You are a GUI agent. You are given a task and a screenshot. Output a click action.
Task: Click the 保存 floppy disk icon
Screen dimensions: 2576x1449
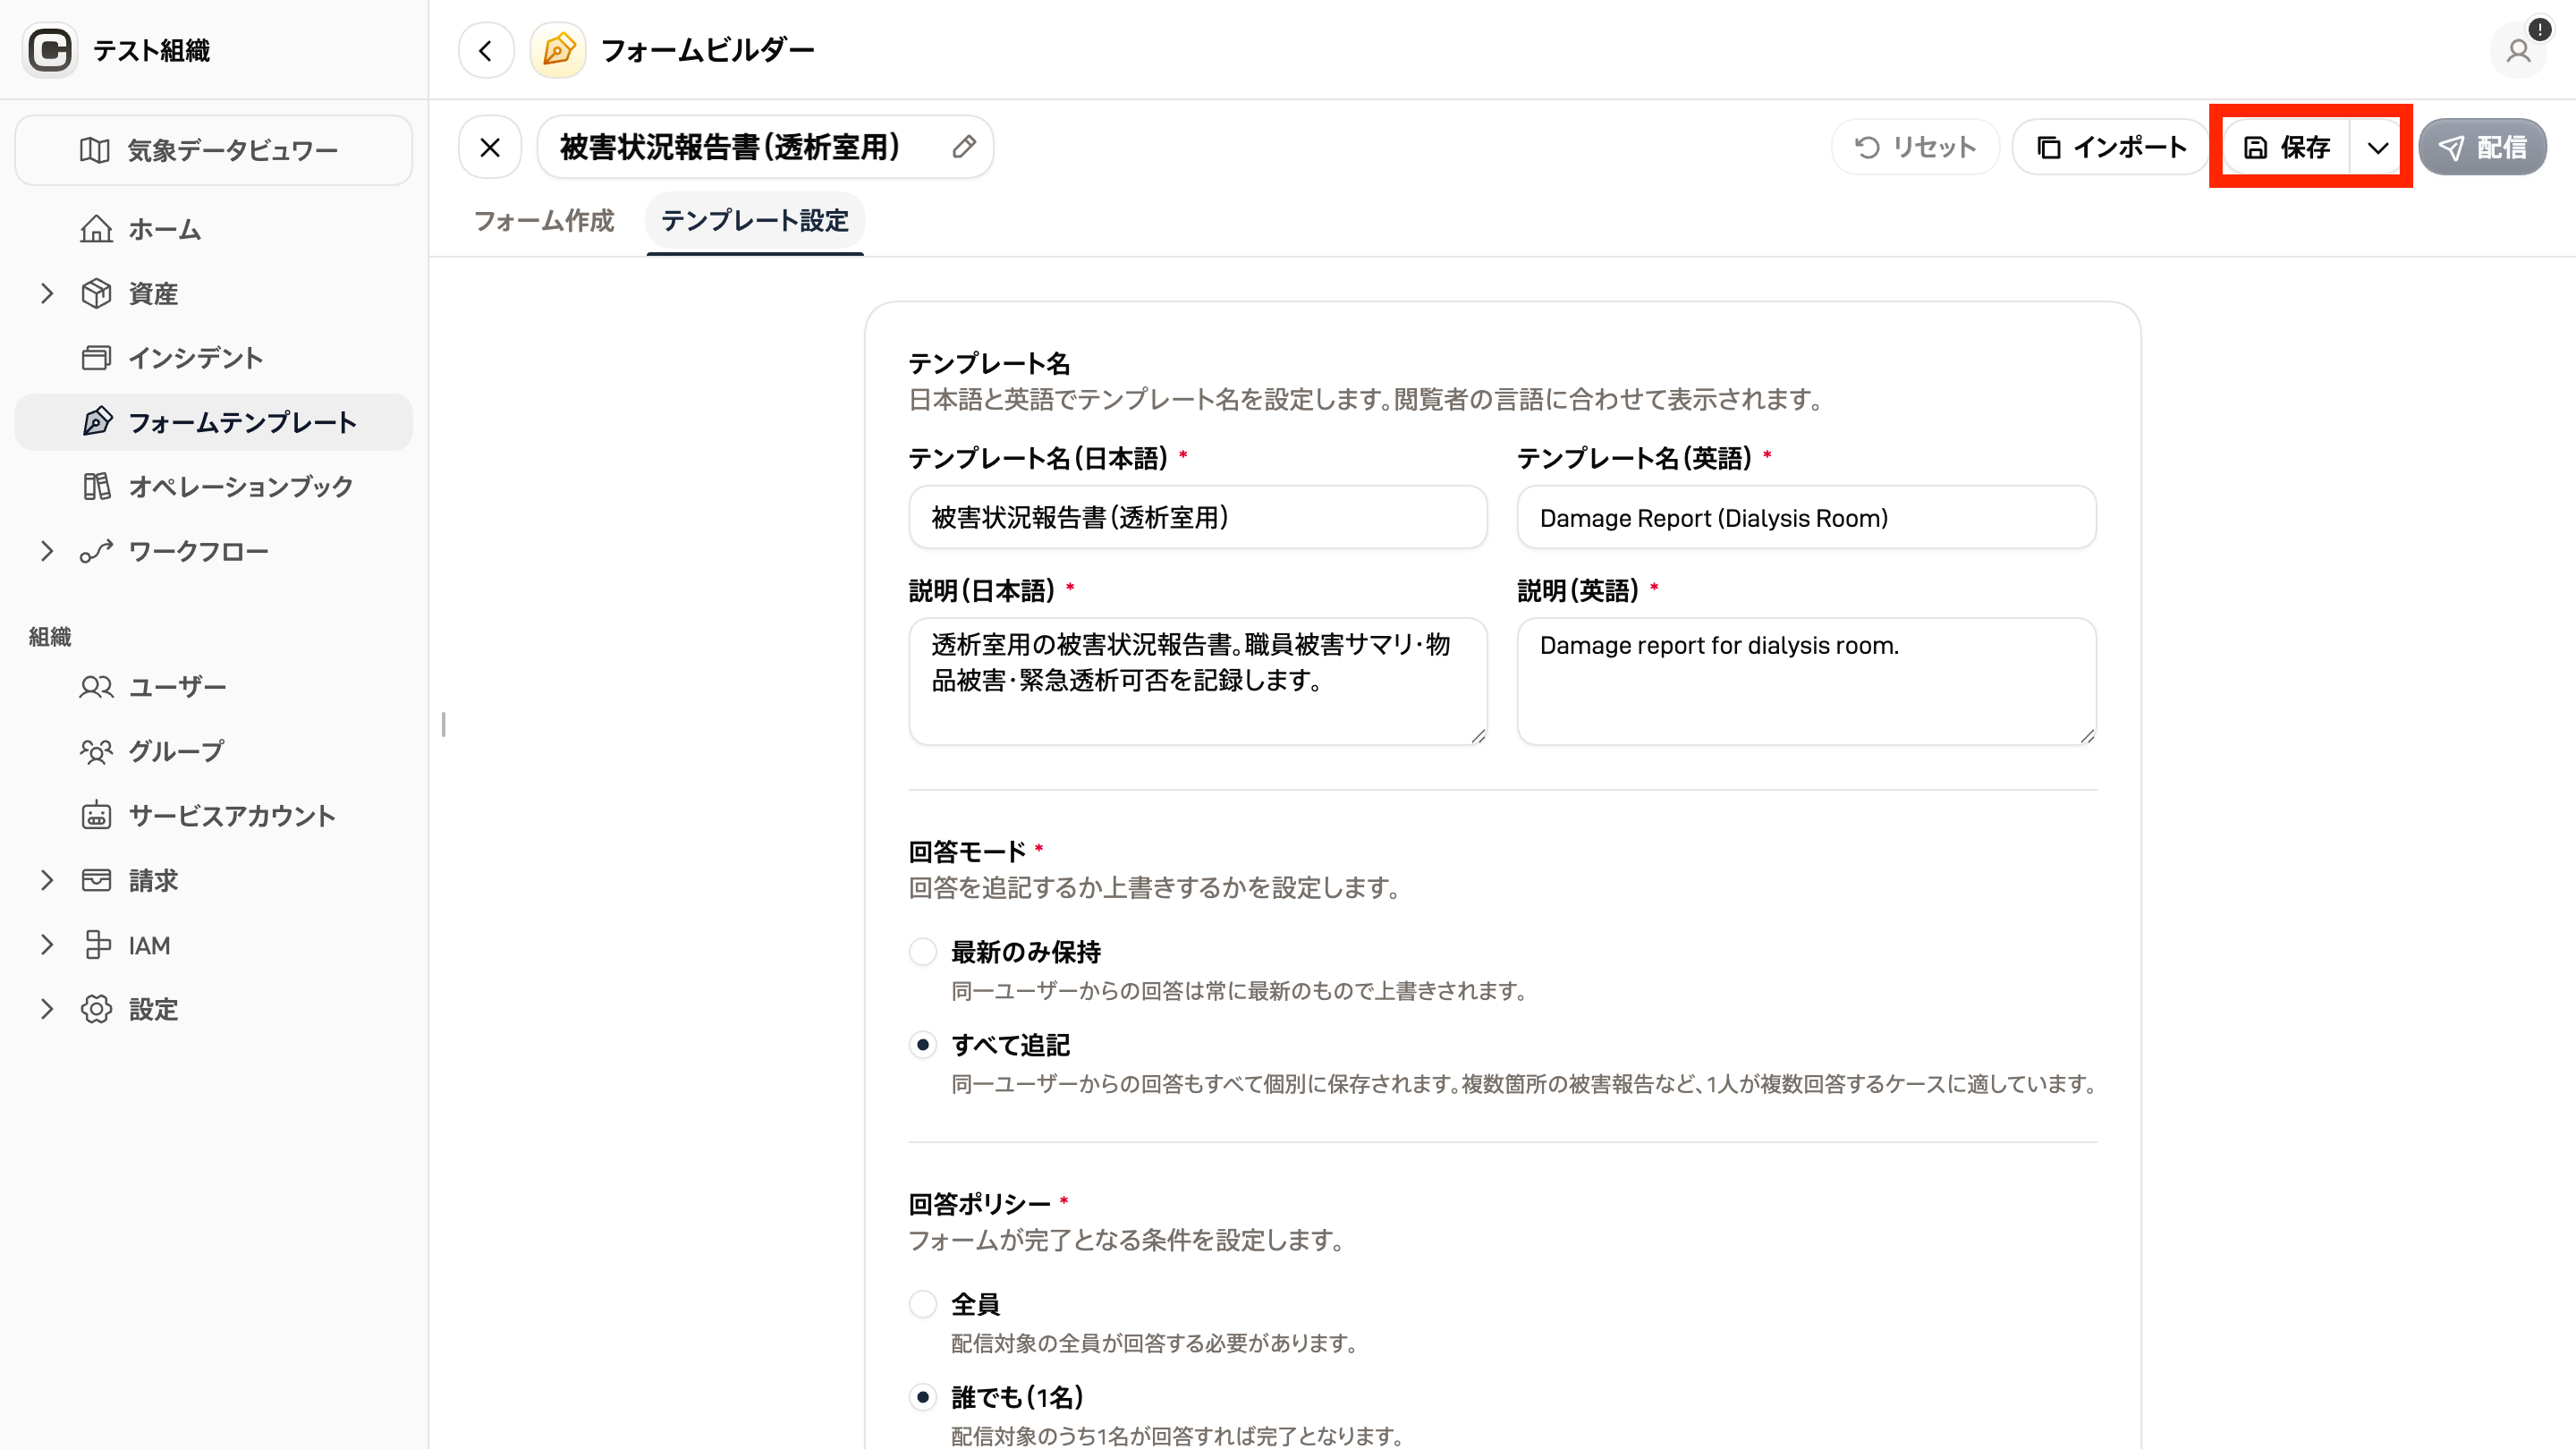(x=2255, y=147)
